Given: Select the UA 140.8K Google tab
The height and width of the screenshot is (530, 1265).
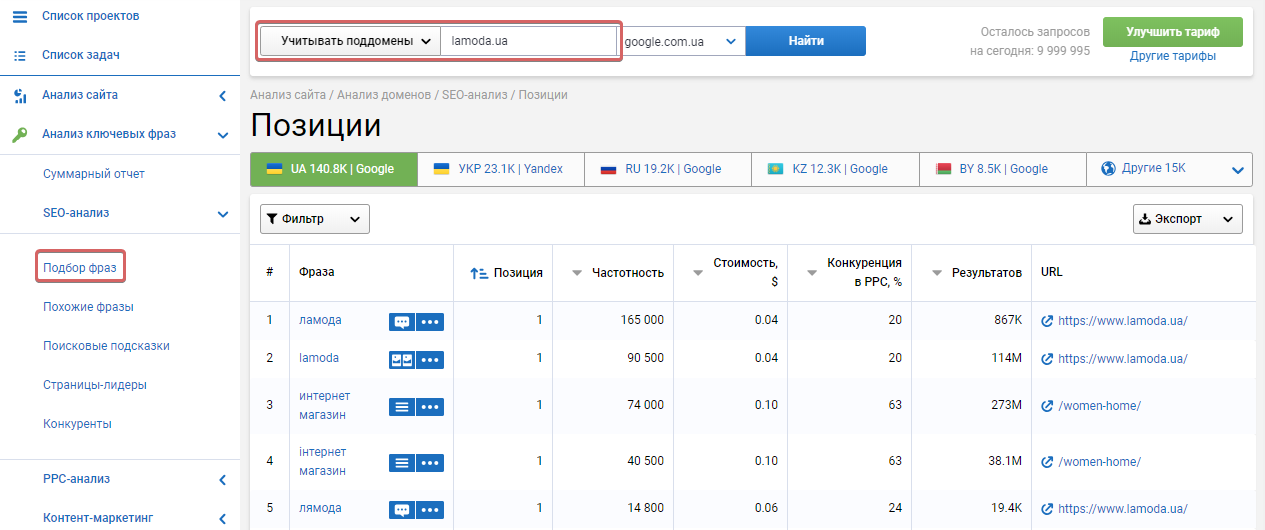Looking at the screenshot, I should tap(333, 169).
